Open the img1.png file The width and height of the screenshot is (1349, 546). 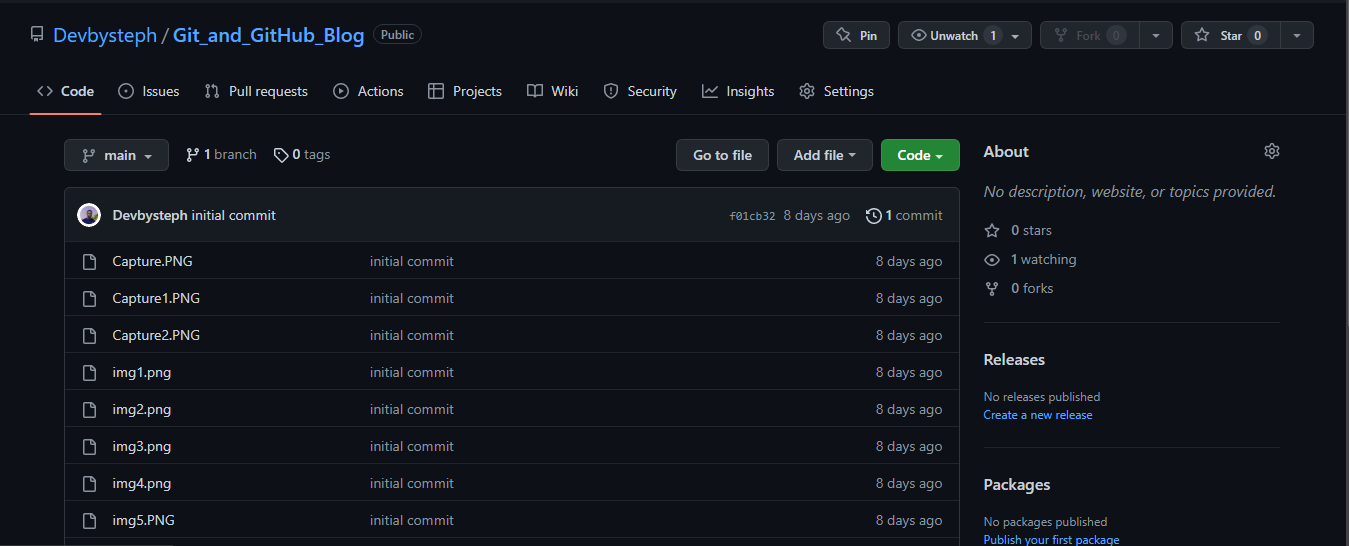click(x=141, y=372)
